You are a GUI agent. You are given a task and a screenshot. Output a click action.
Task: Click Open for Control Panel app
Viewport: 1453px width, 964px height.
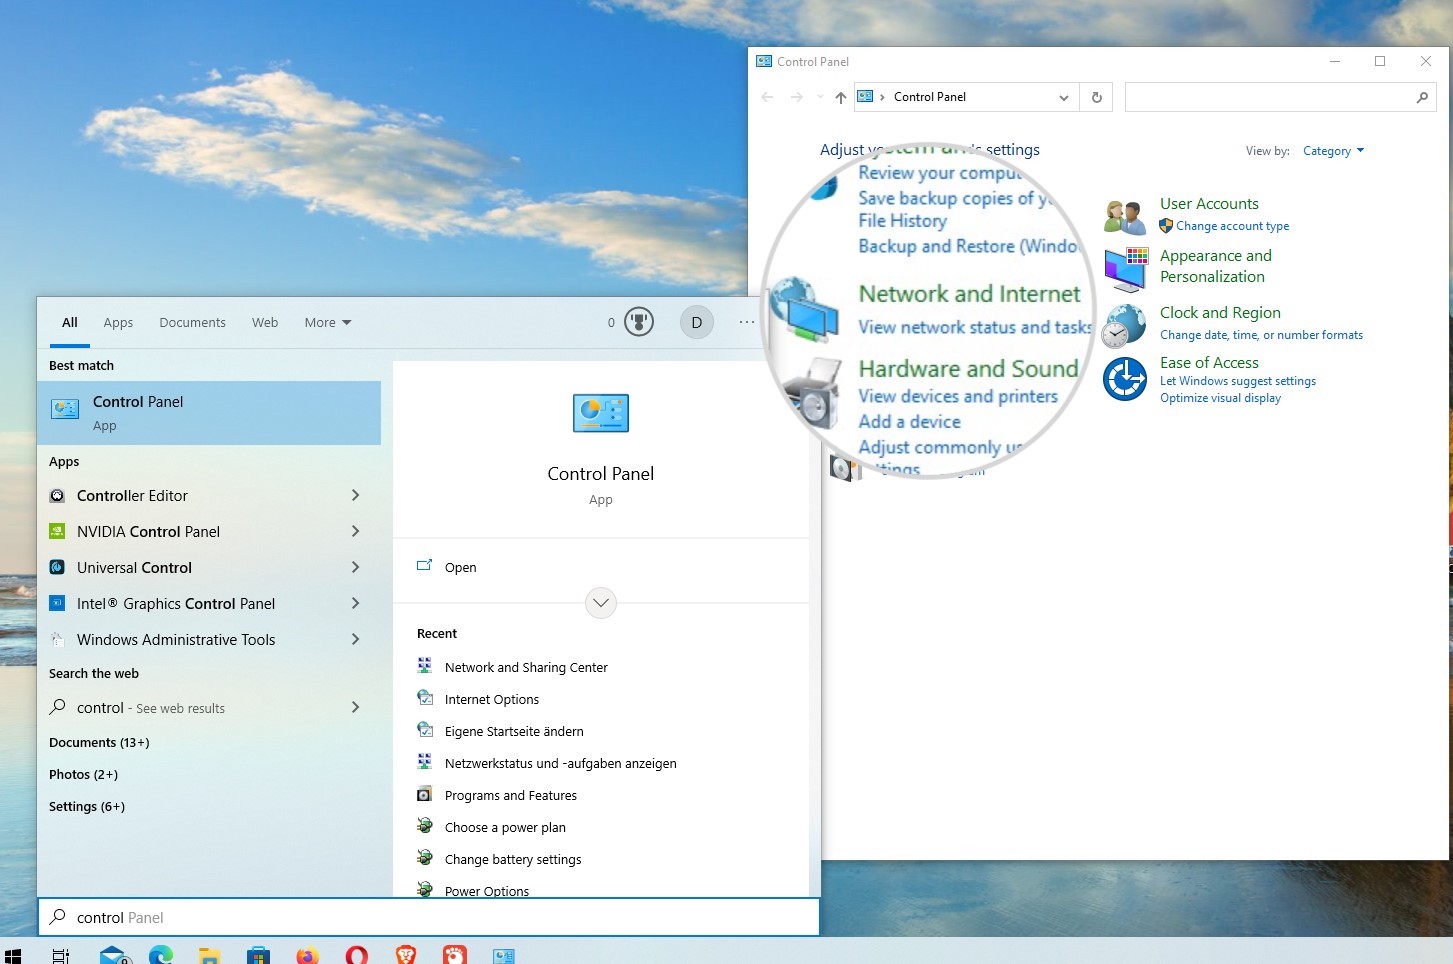460,567
